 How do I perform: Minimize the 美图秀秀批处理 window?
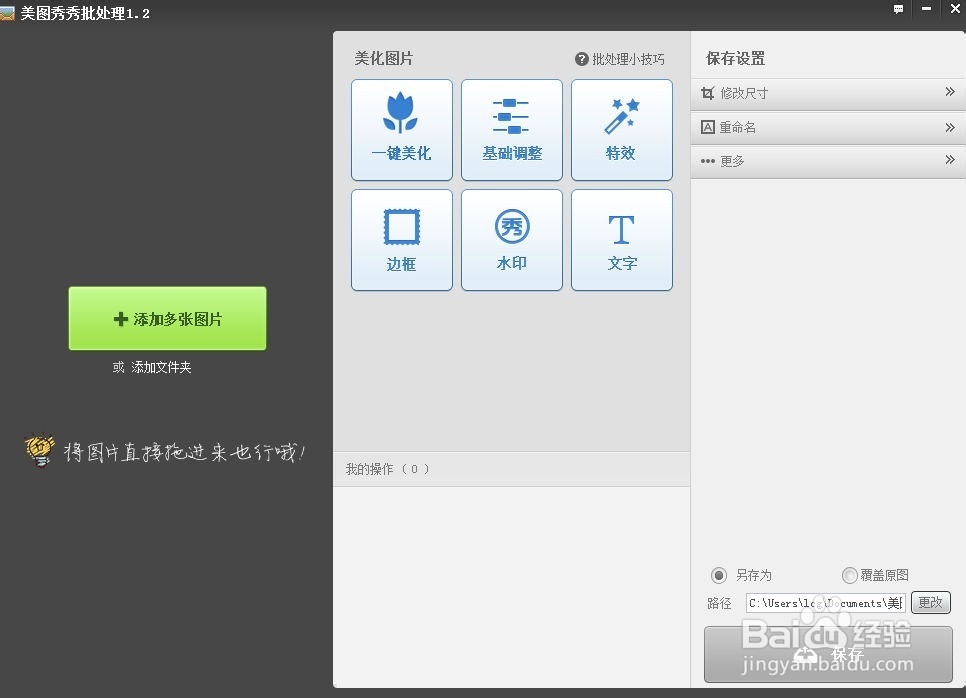[926, 9]
